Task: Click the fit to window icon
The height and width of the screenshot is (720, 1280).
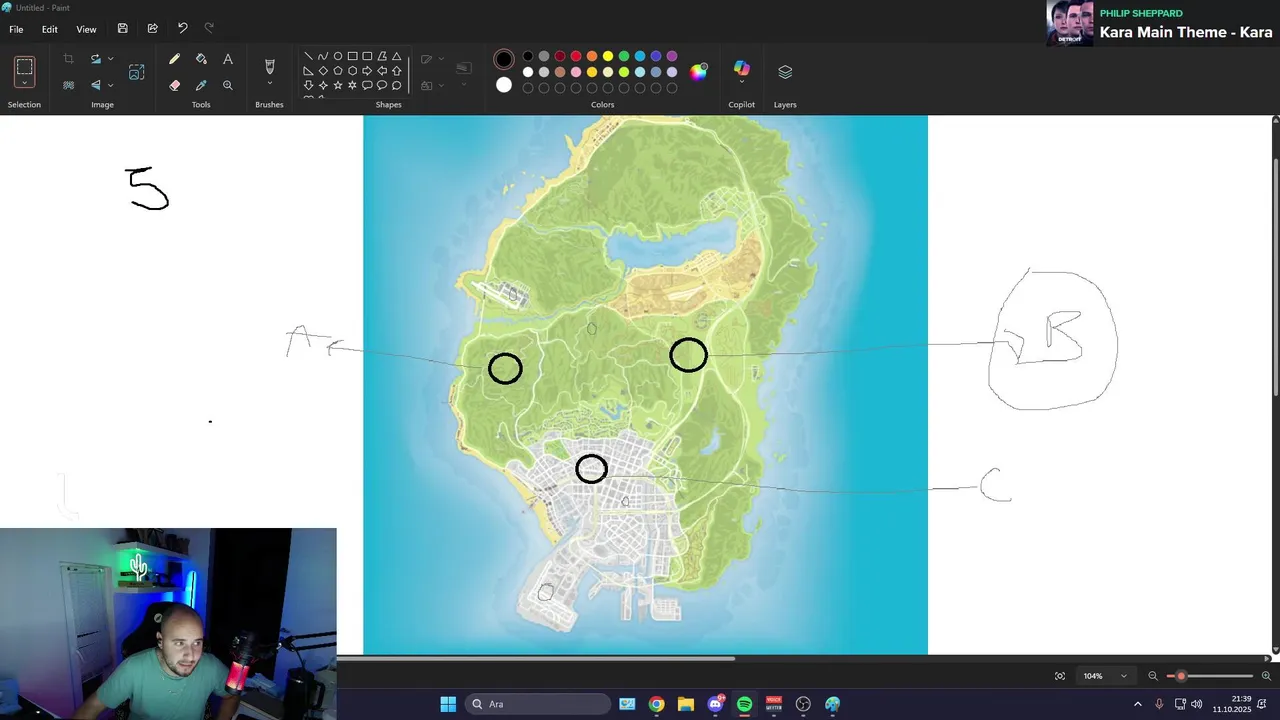Action: point(1060,676)
